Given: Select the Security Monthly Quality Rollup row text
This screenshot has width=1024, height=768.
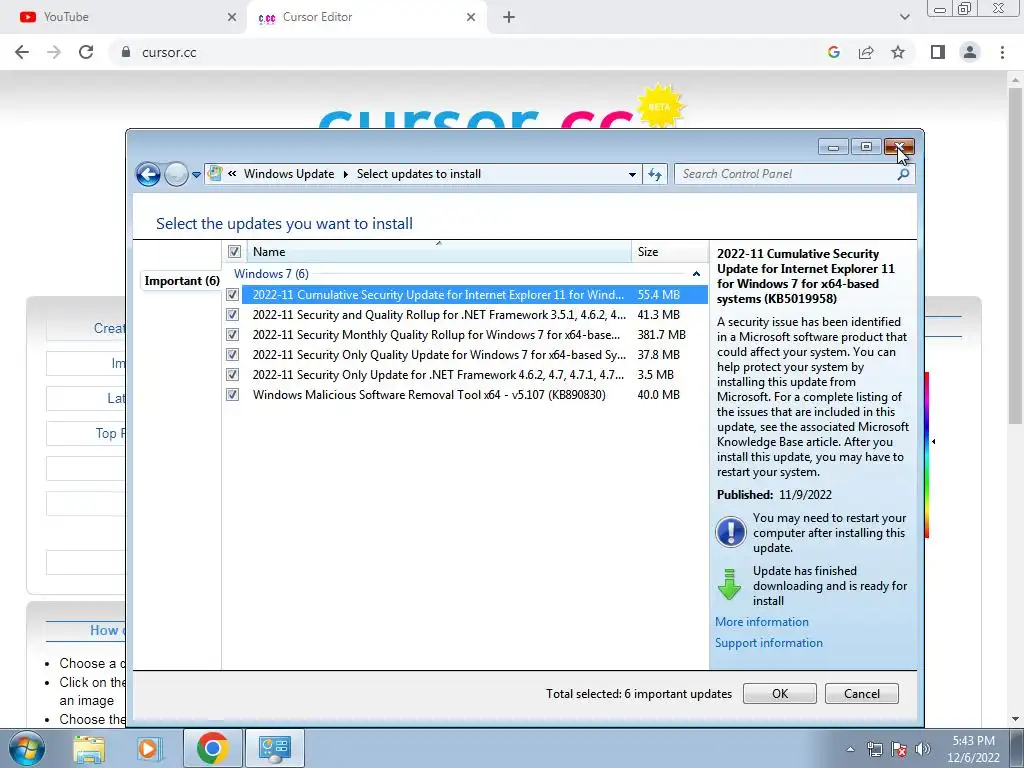Looking at the screenshot, I should coord(436,334).
